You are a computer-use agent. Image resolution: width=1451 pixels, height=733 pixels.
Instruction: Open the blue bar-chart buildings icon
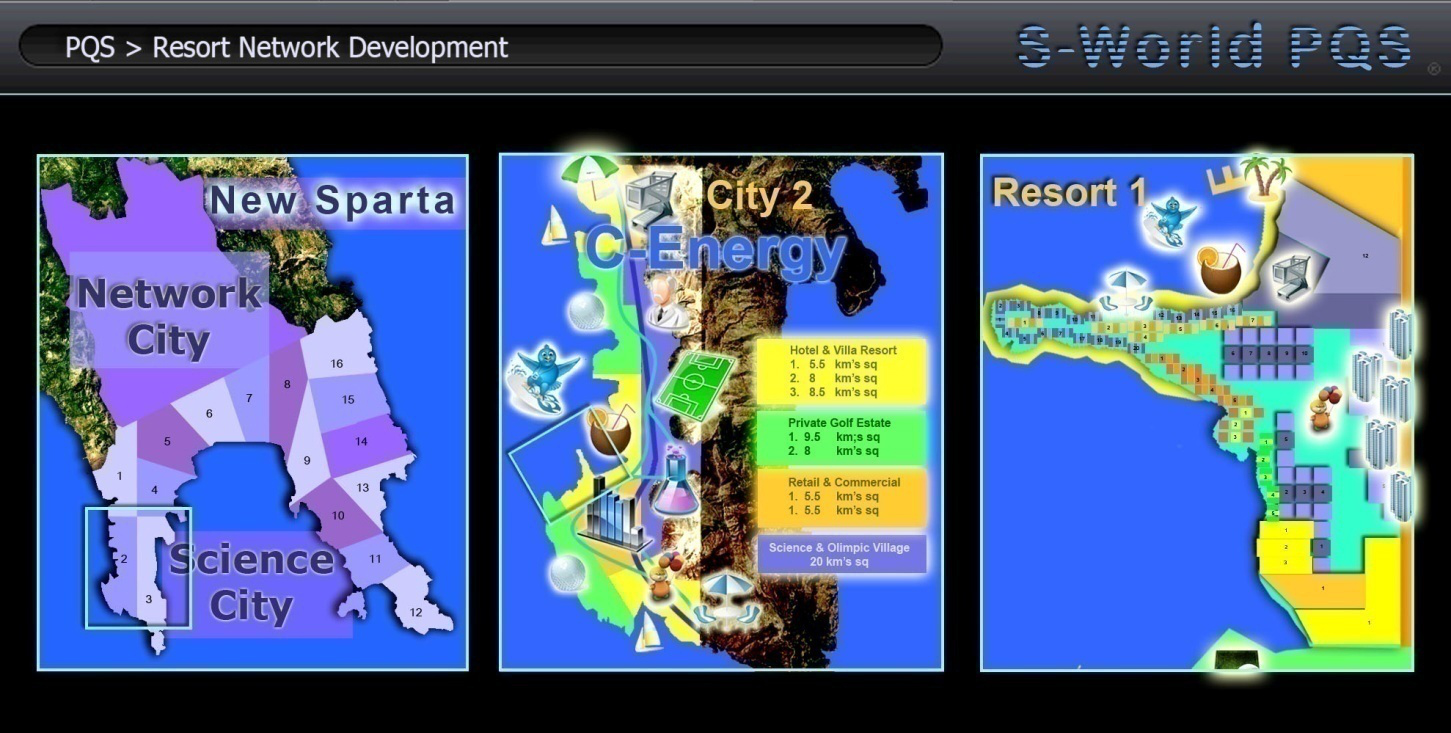click(613, 513)
